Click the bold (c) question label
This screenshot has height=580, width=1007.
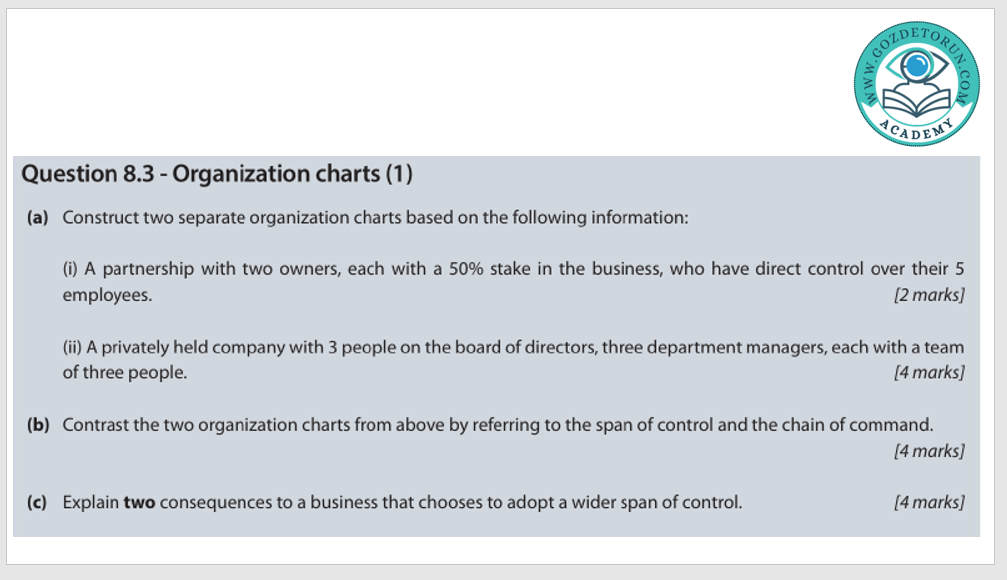[38, 502]
